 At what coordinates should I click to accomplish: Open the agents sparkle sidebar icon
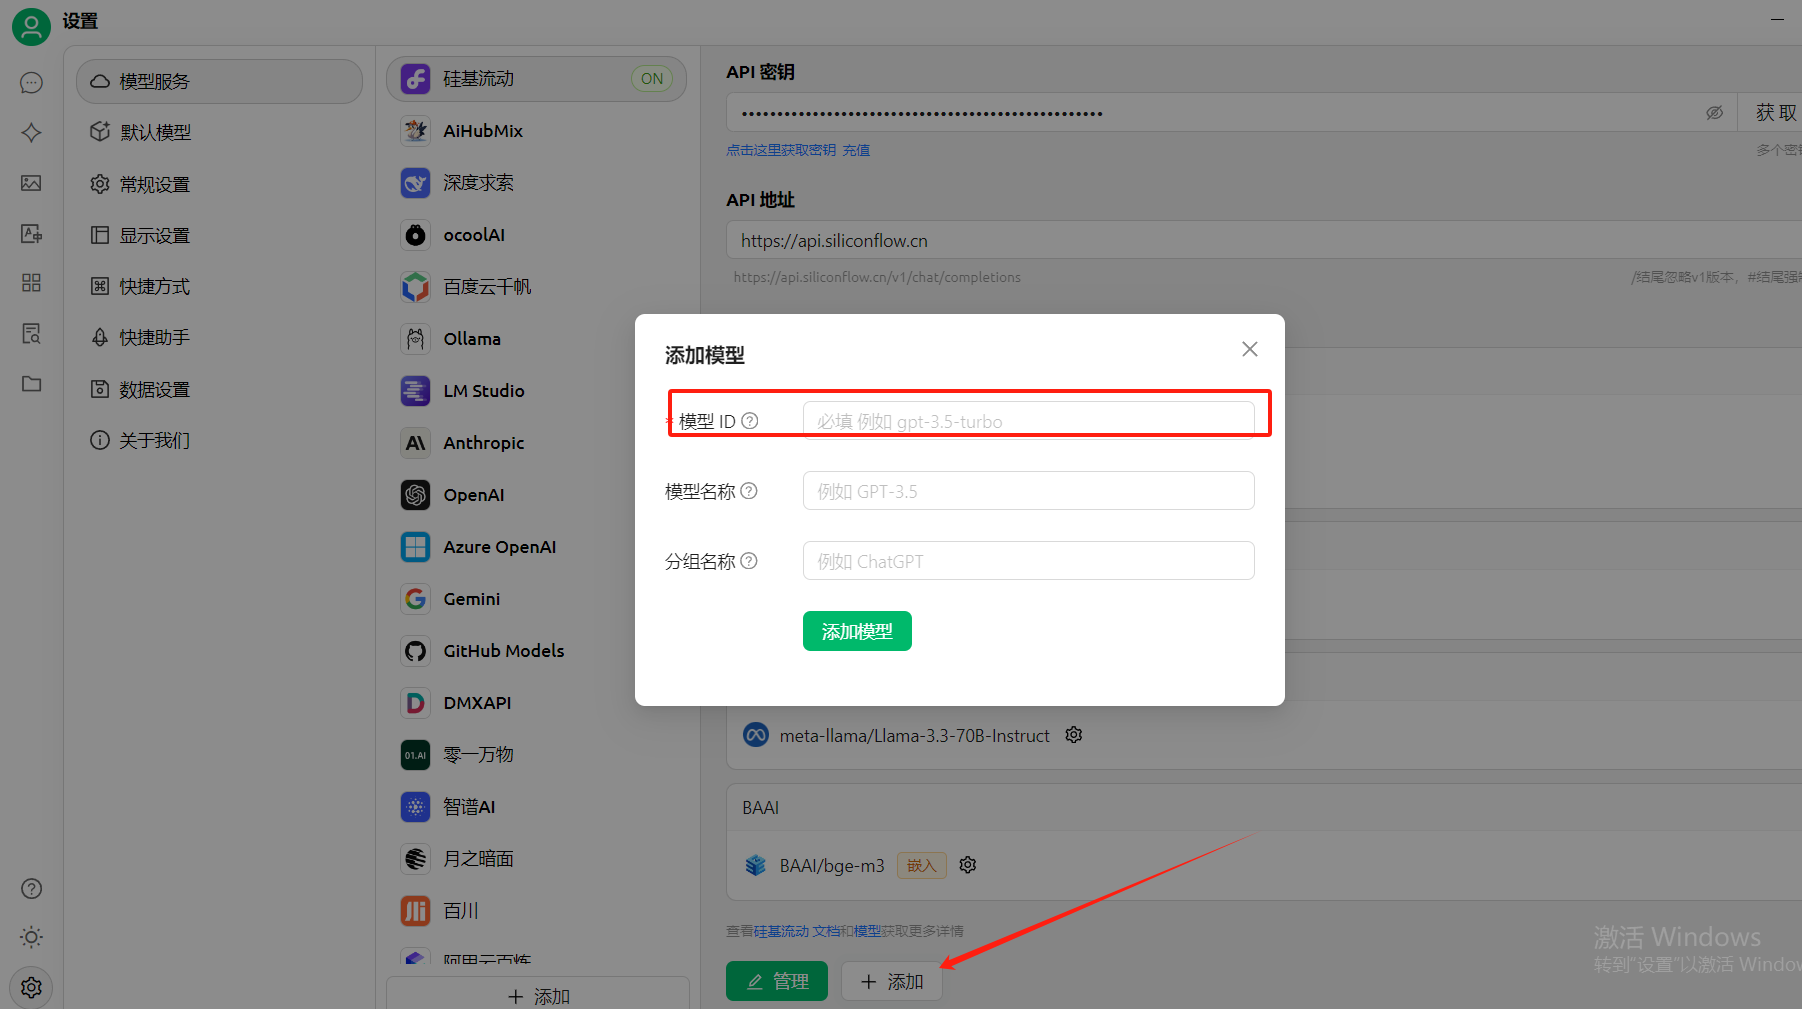[31, 132]
